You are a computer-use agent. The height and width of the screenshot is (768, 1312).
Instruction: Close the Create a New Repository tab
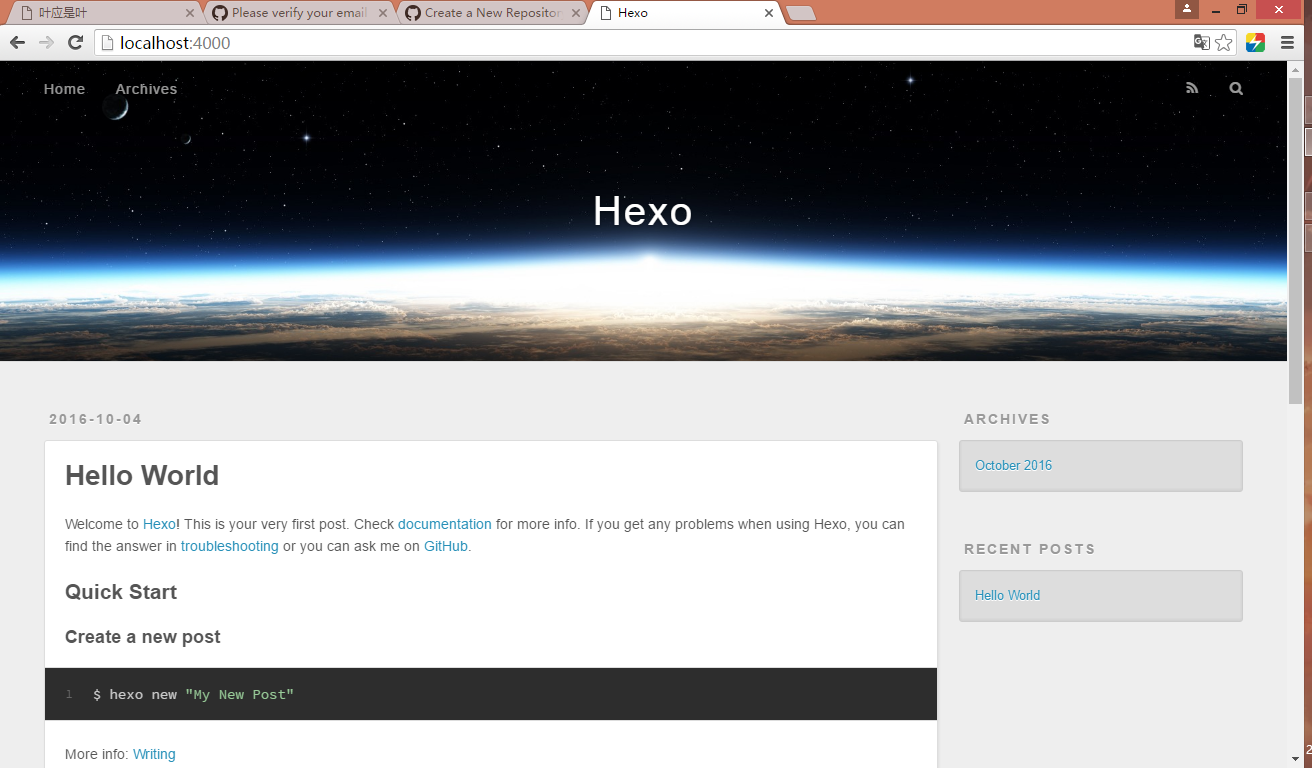click(x=575, y=13)
